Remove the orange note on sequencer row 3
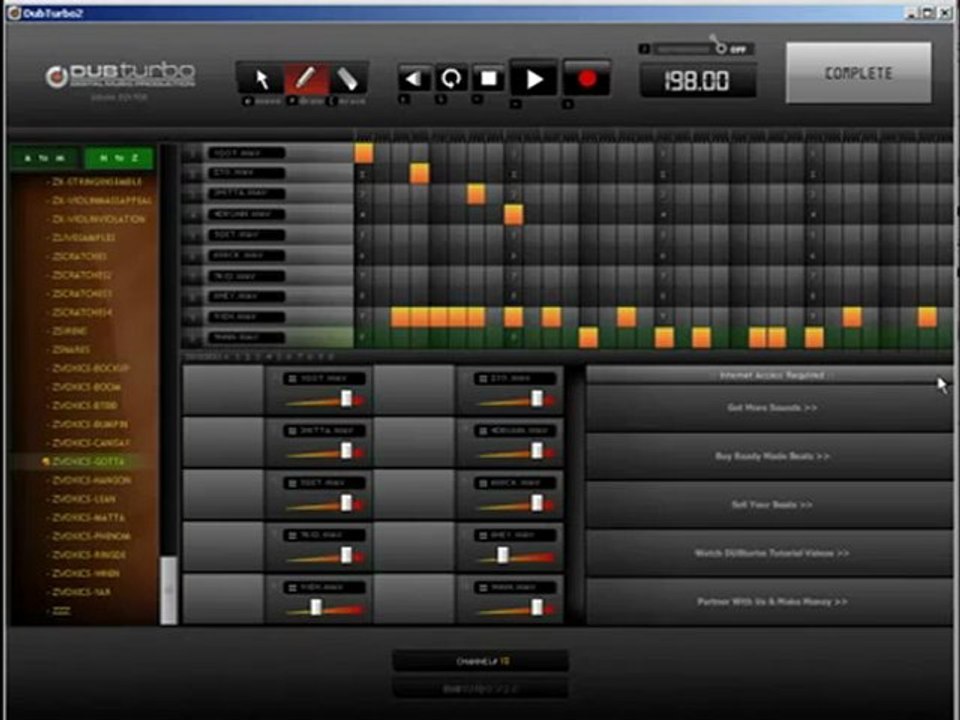This screenshot has height=720, width=960. [476, 194]
